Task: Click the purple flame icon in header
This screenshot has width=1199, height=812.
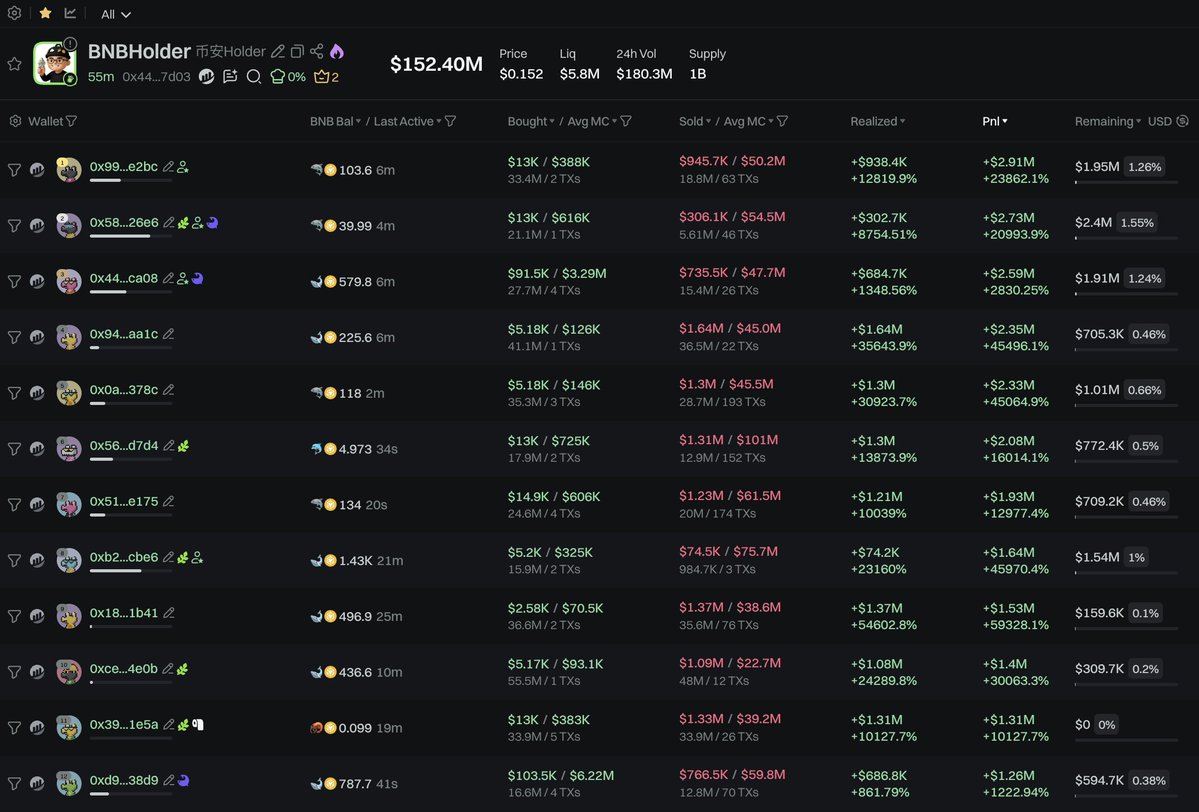Action: [x=336, y=51]
